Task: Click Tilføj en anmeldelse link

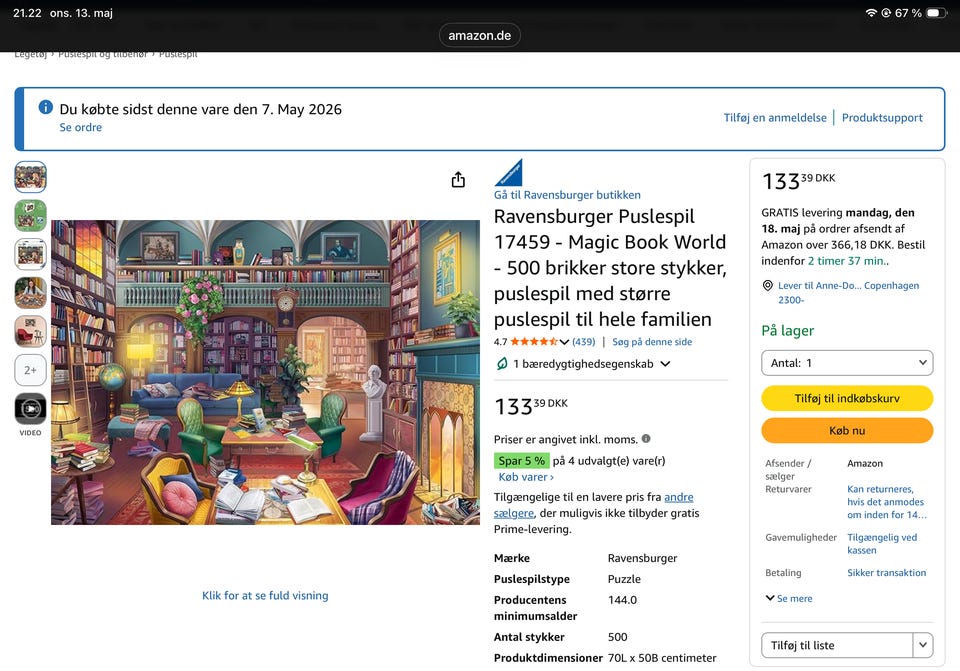Action: tap(774, 118)
